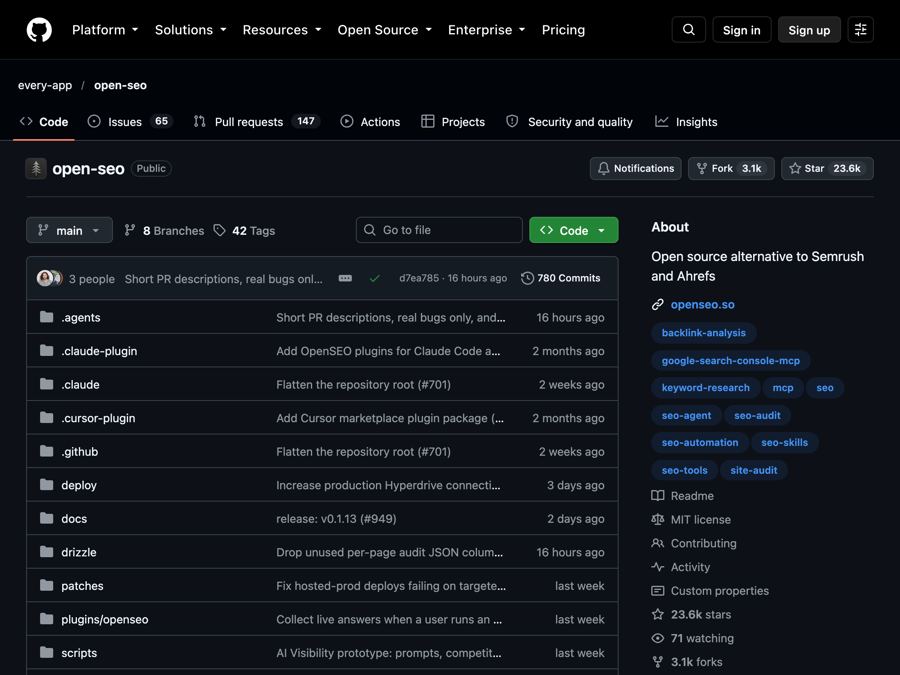This screenshot has width=900, height=675.
Task: Select the seo-automation topic tag
Action: click(700, 443)
